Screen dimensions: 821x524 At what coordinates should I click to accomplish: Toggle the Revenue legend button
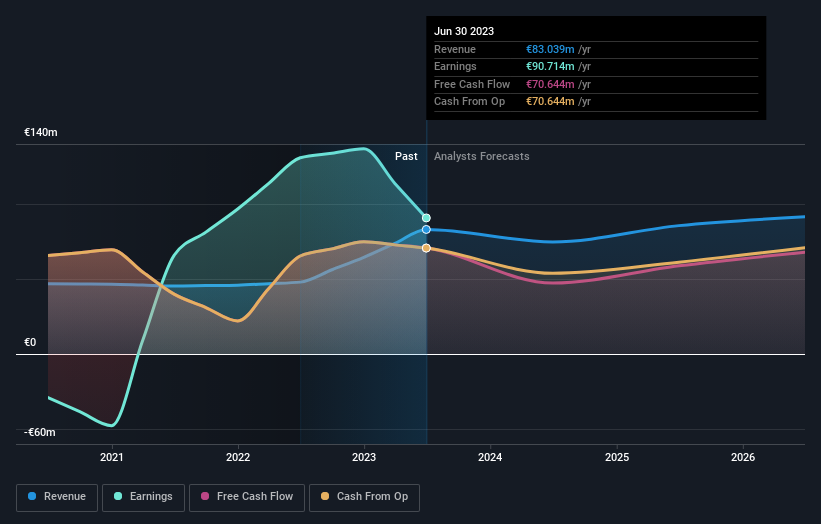coord(57,497)
